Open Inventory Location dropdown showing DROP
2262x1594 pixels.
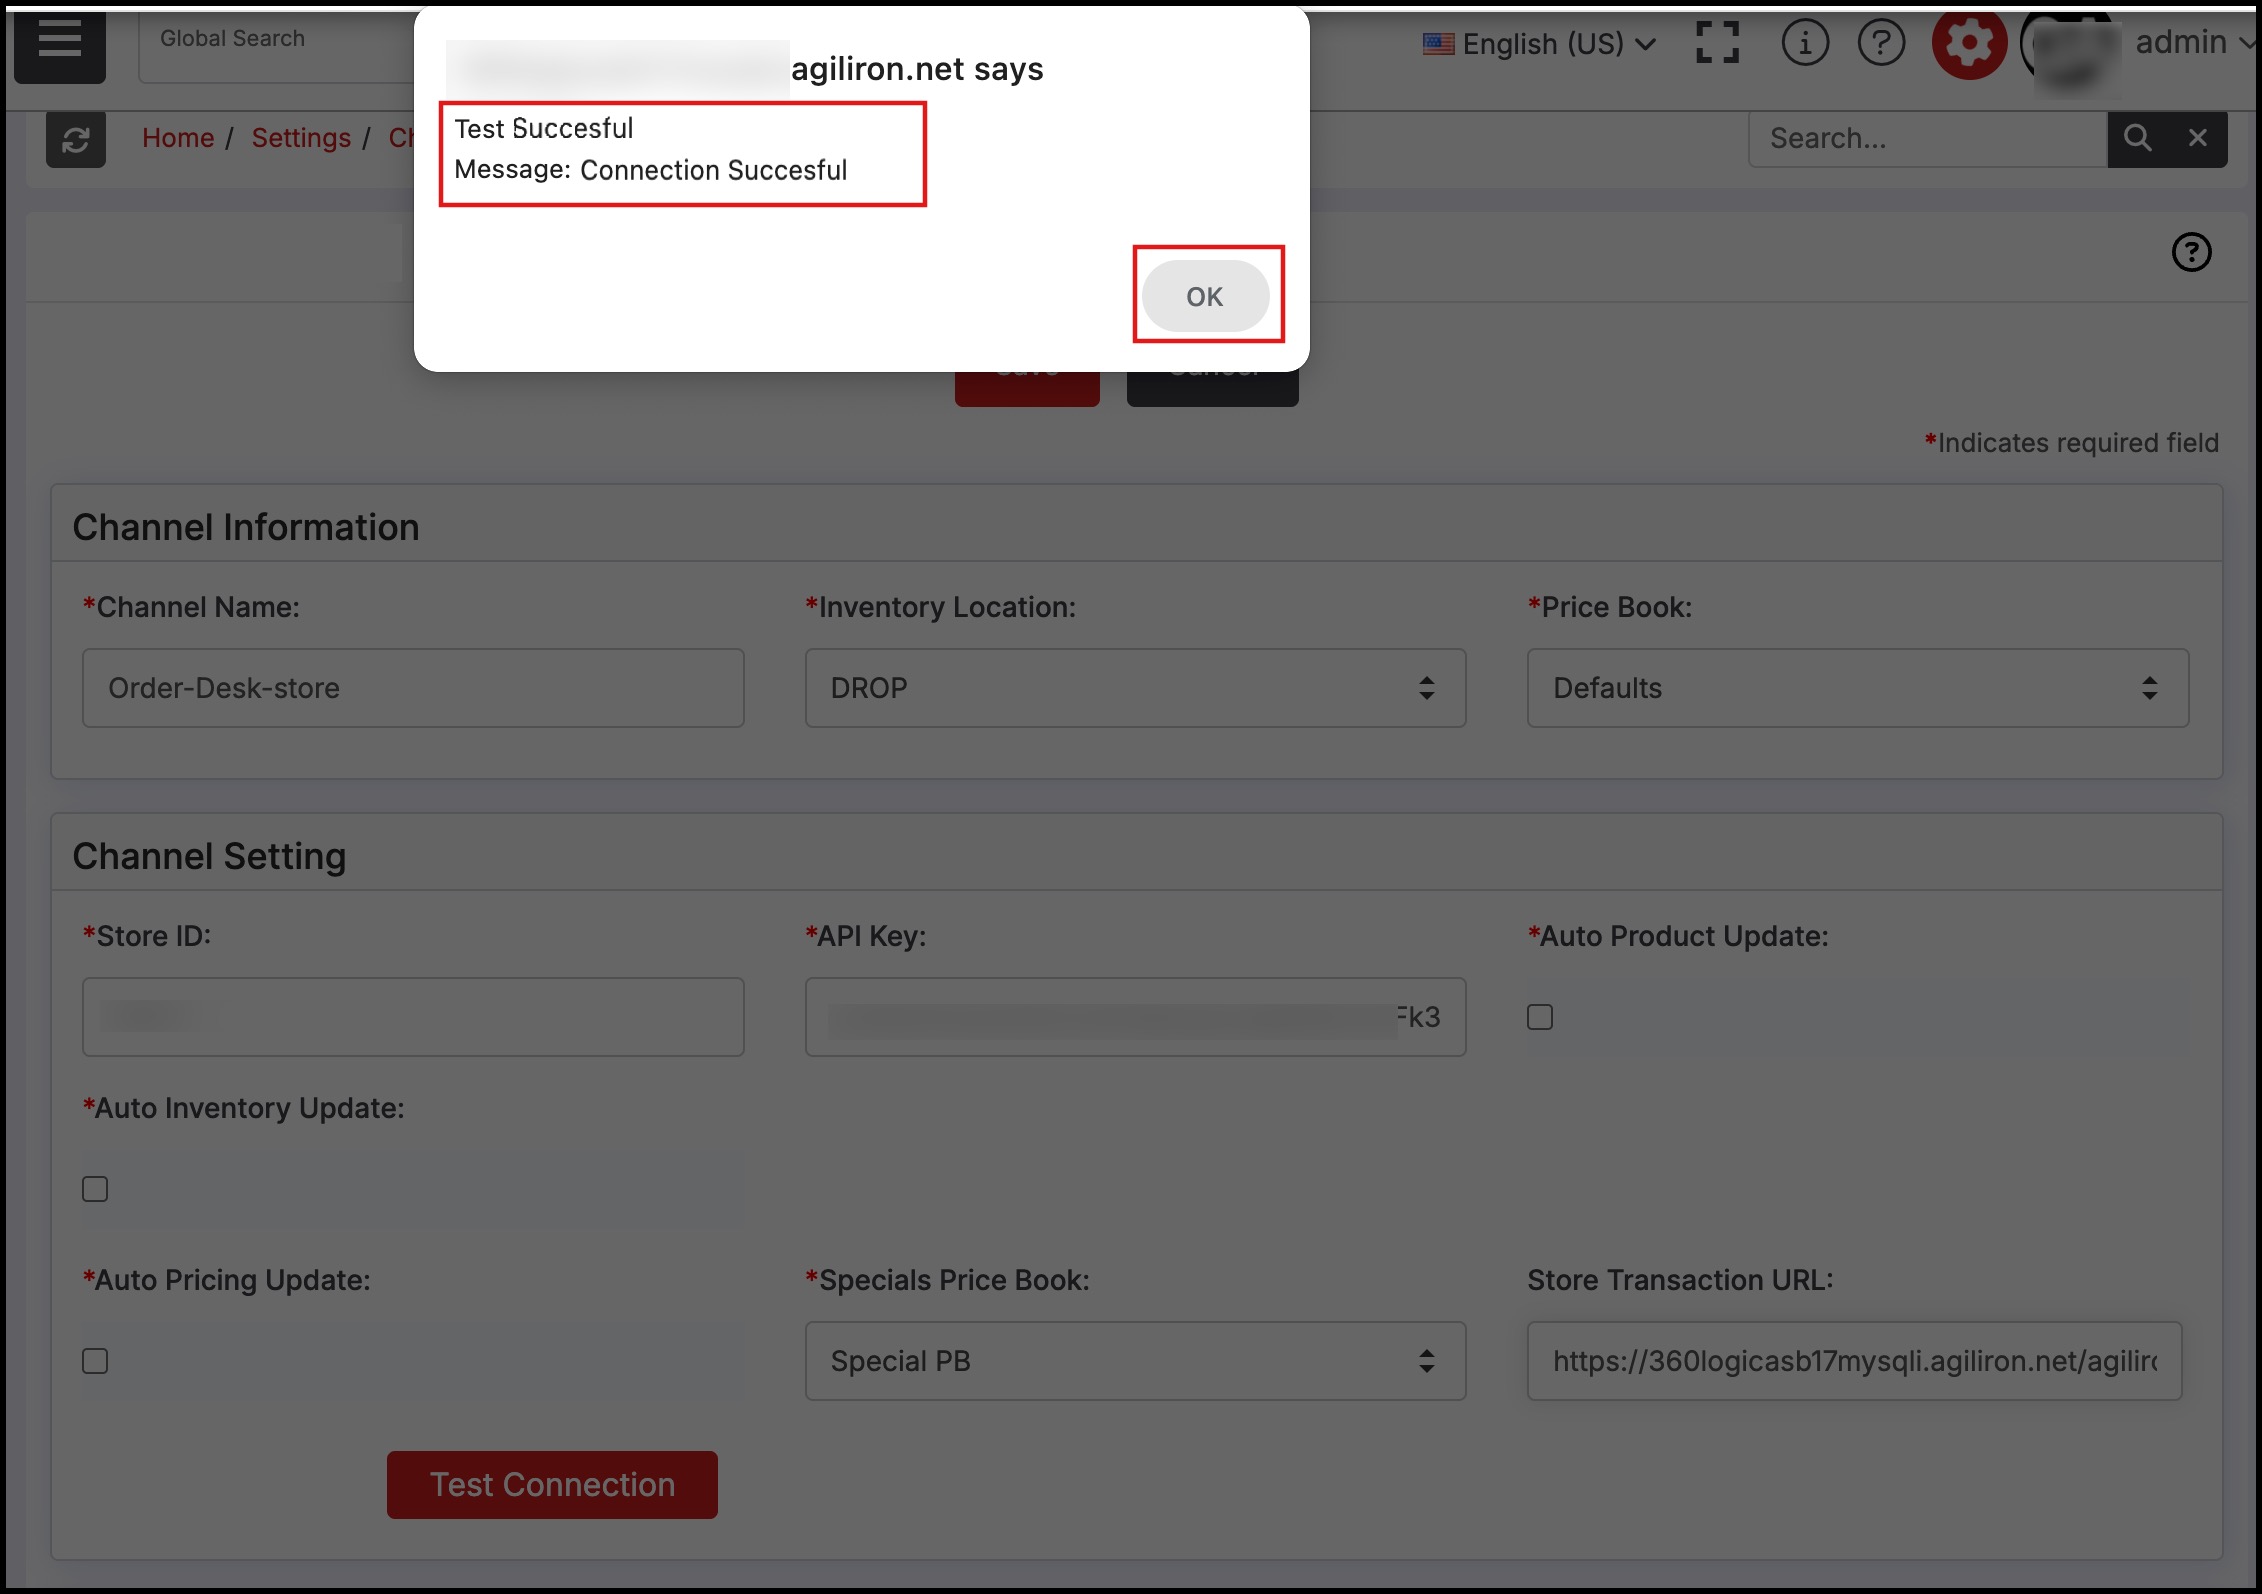(x=1135, y=688)
